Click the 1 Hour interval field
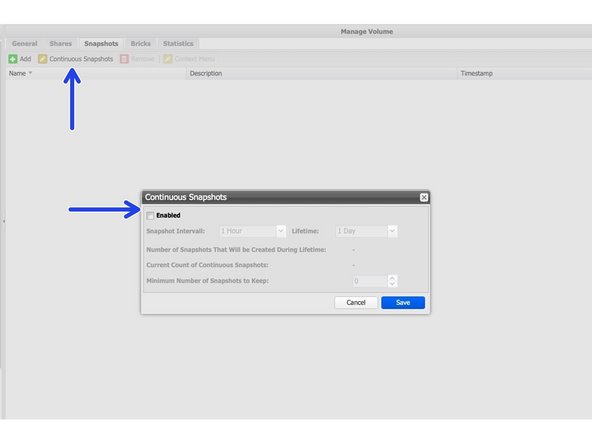Screen dimensions: 592x444 248,231
